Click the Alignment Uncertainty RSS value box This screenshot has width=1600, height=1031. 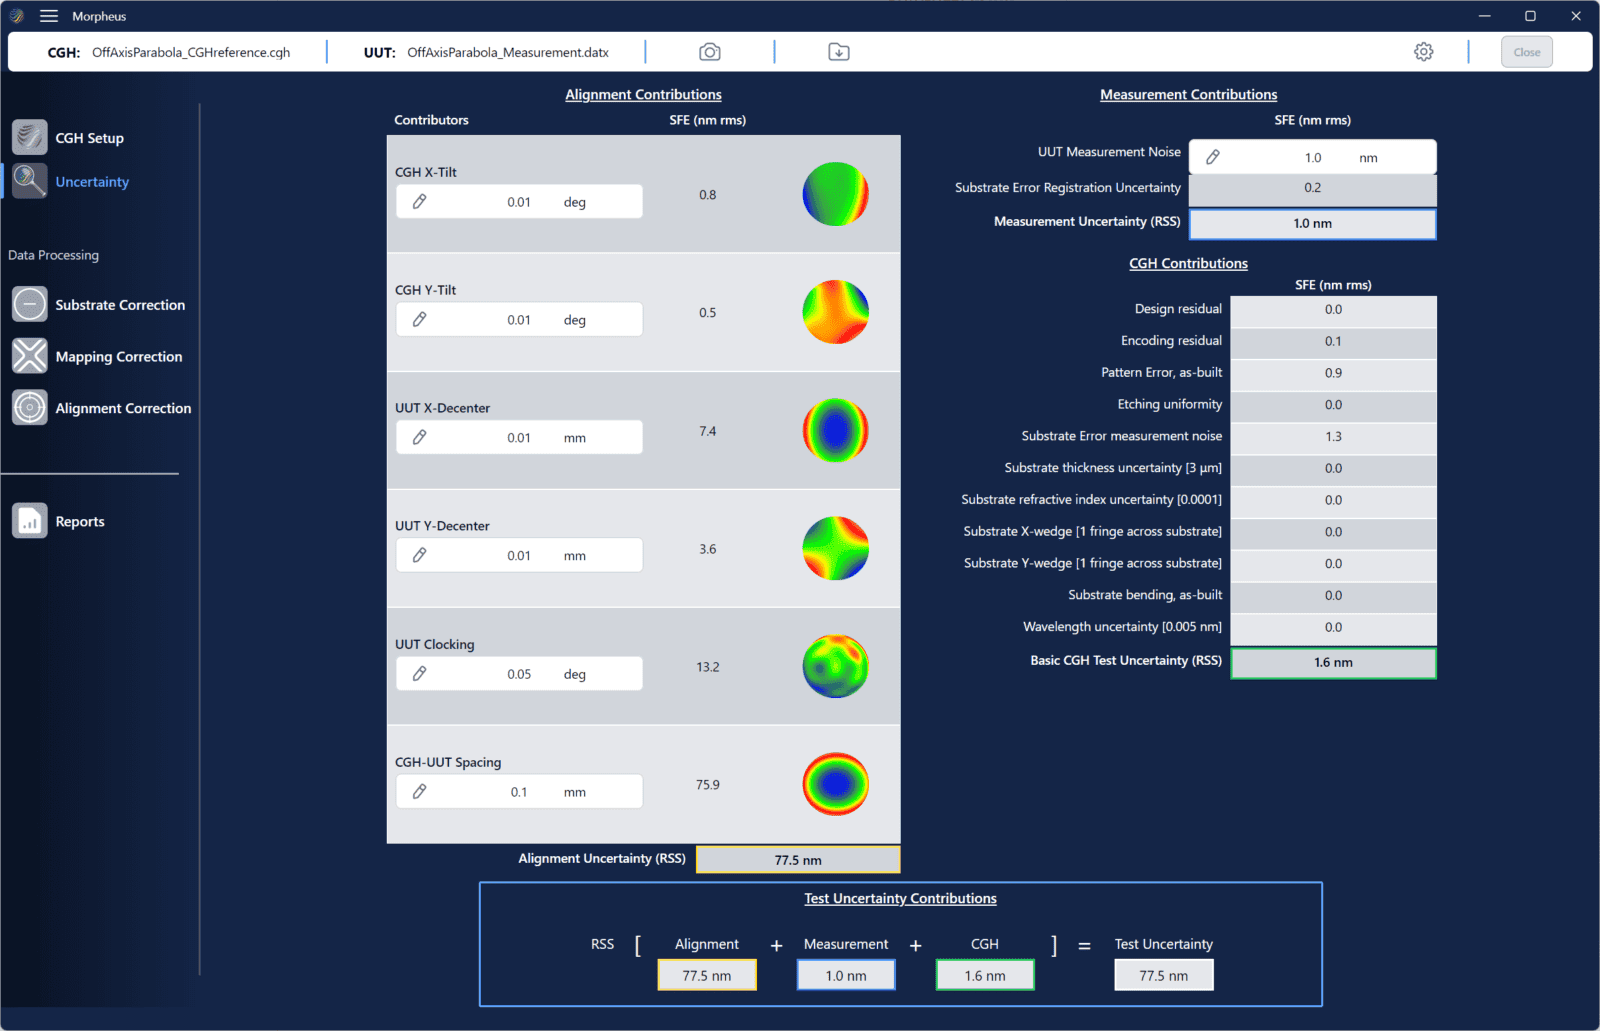click(797, 860)
